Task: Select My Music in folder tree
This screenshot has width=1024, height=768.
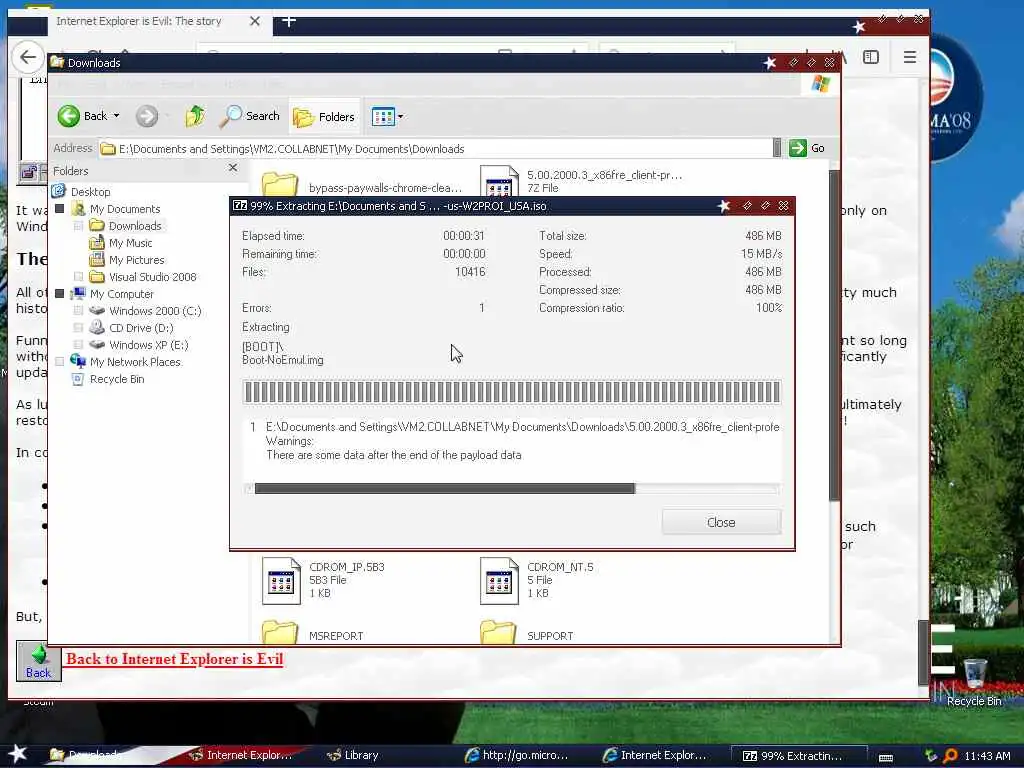Action: pos(130,243)
